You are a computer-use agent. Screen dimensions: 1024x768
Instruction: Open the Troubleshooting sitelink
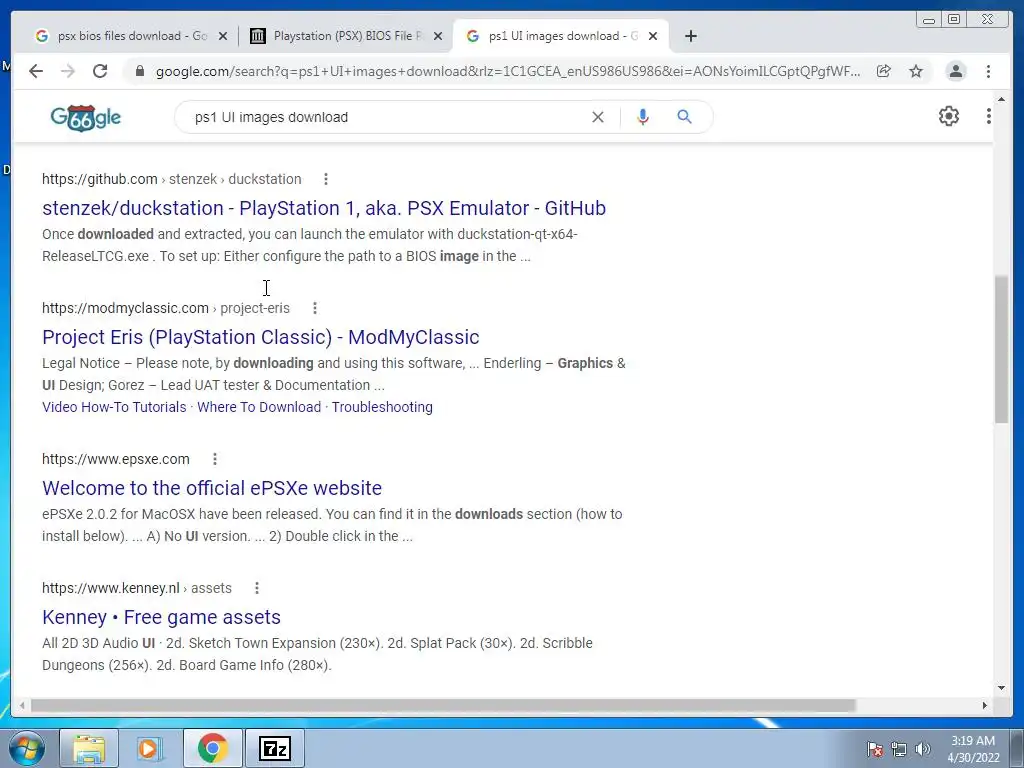(382, 407)
